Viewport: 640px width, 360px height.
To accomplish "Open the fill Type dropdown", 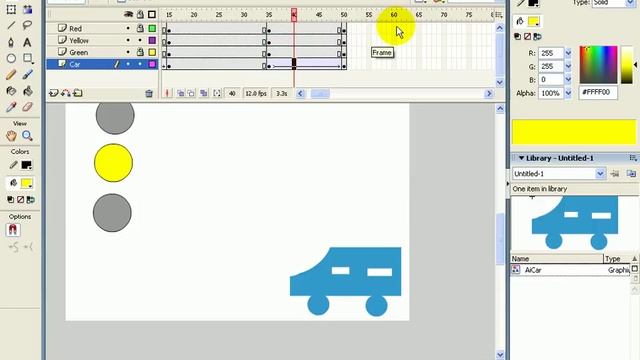I will [x=630, y=3].
